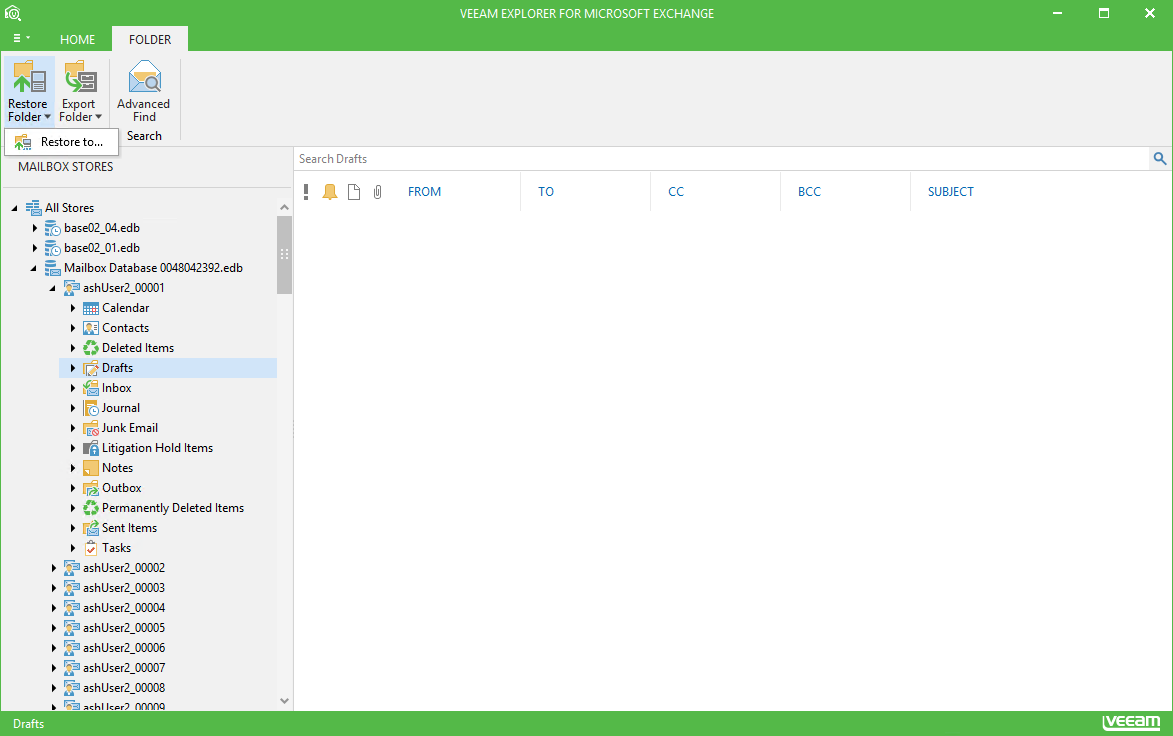Select the Permanently Deleted Items folder
The width and height of the screenshot is (1173, 736).
173,508
